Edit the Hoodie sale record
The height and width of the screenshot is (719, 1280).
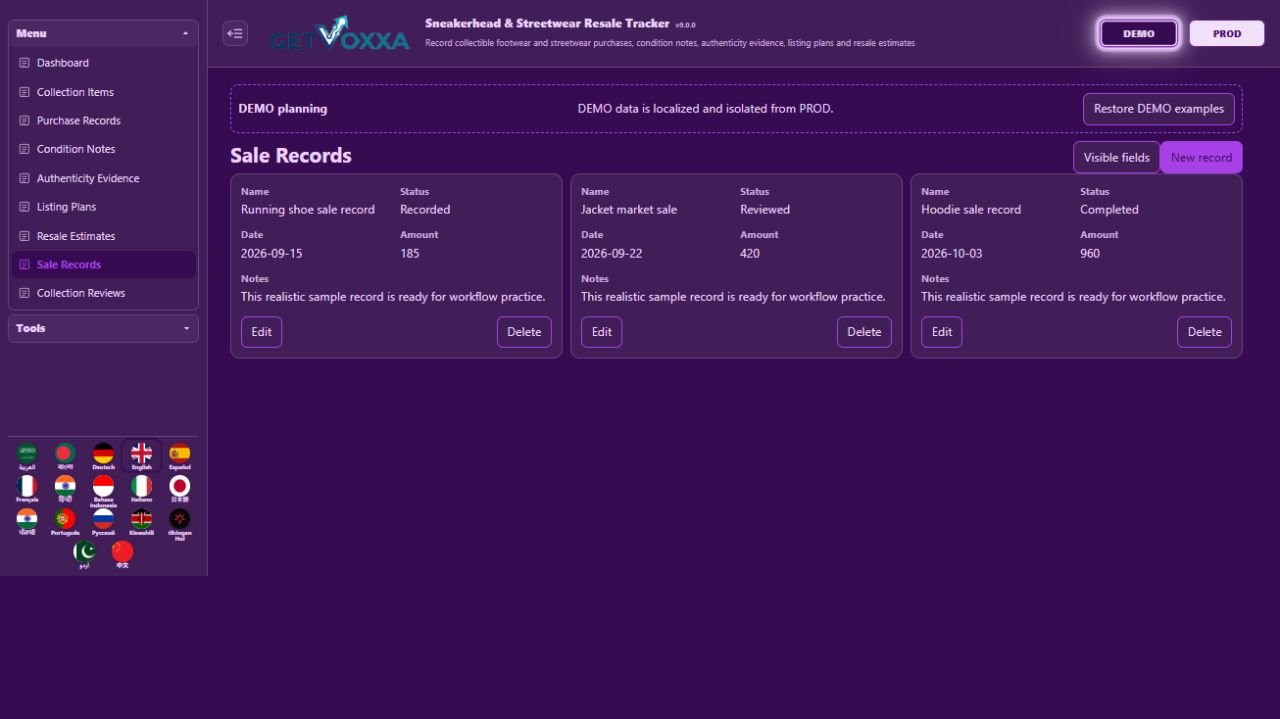point(941,332)
